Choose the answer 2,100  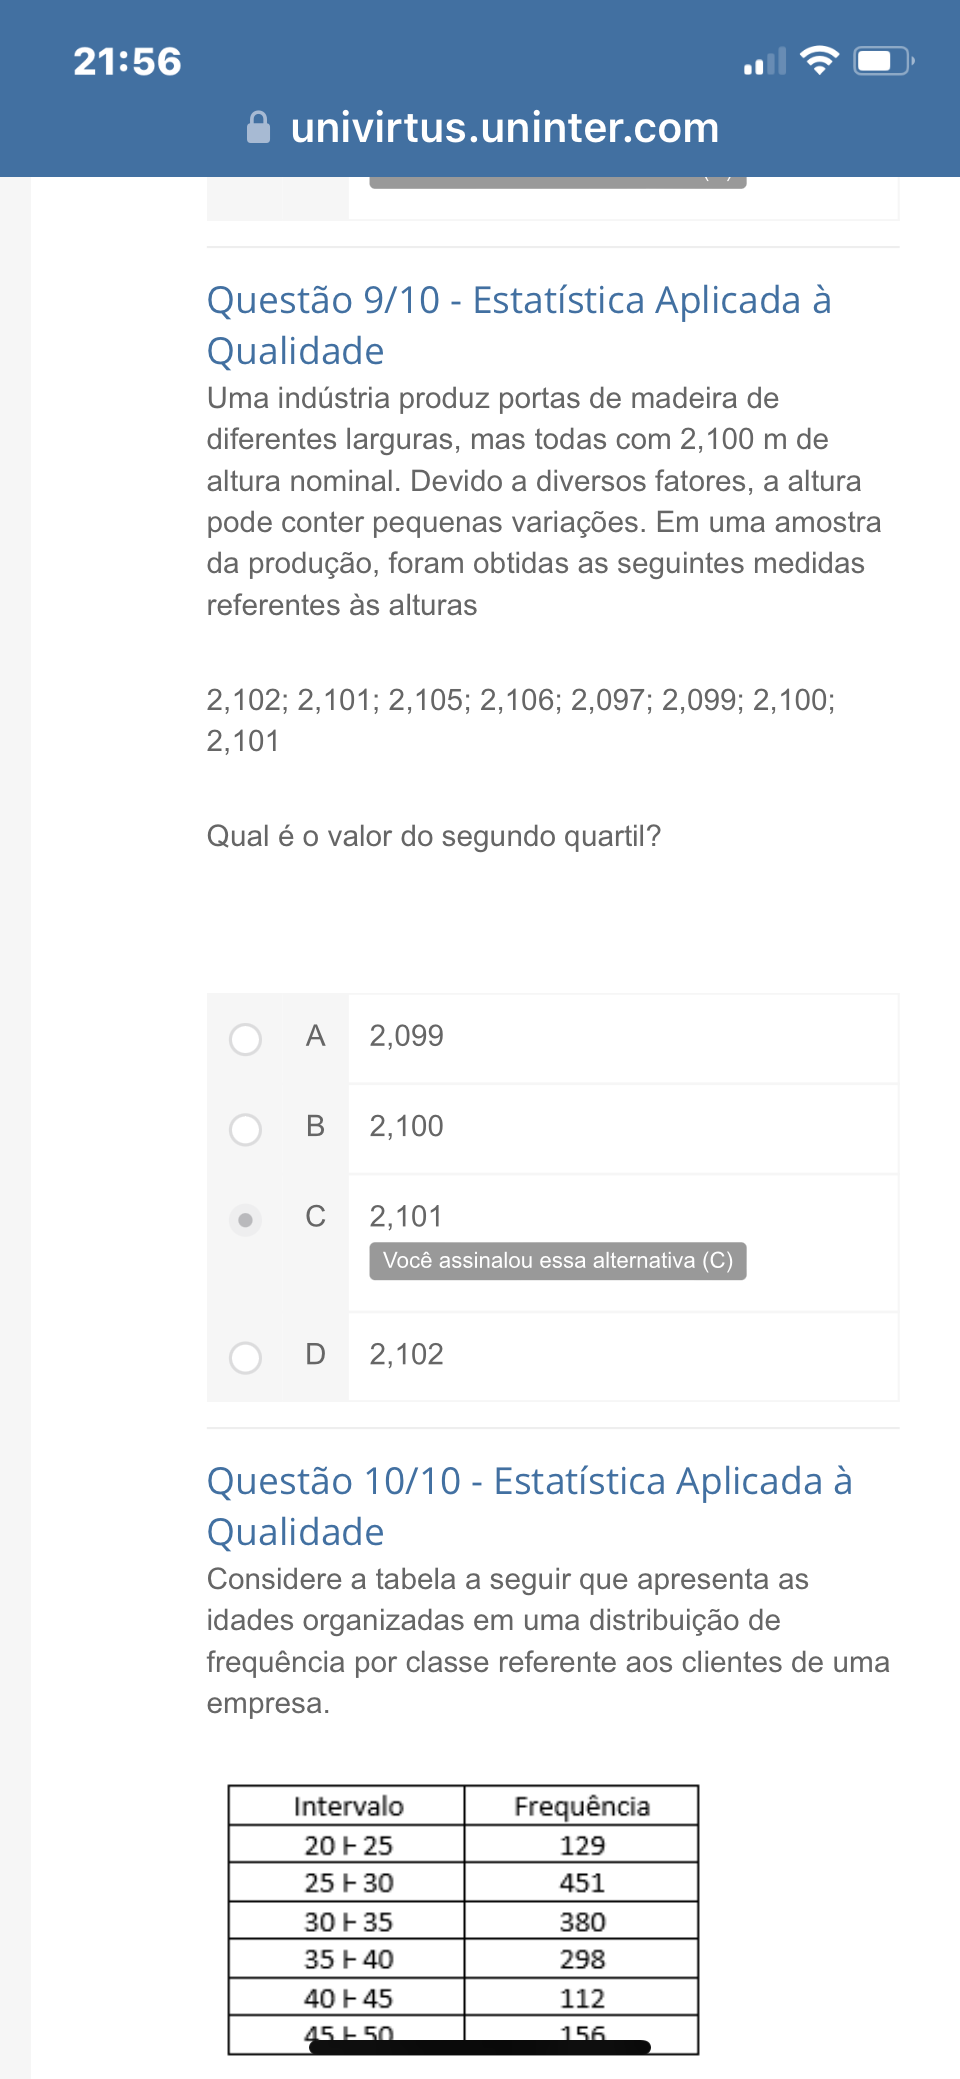coord(406,1126)
